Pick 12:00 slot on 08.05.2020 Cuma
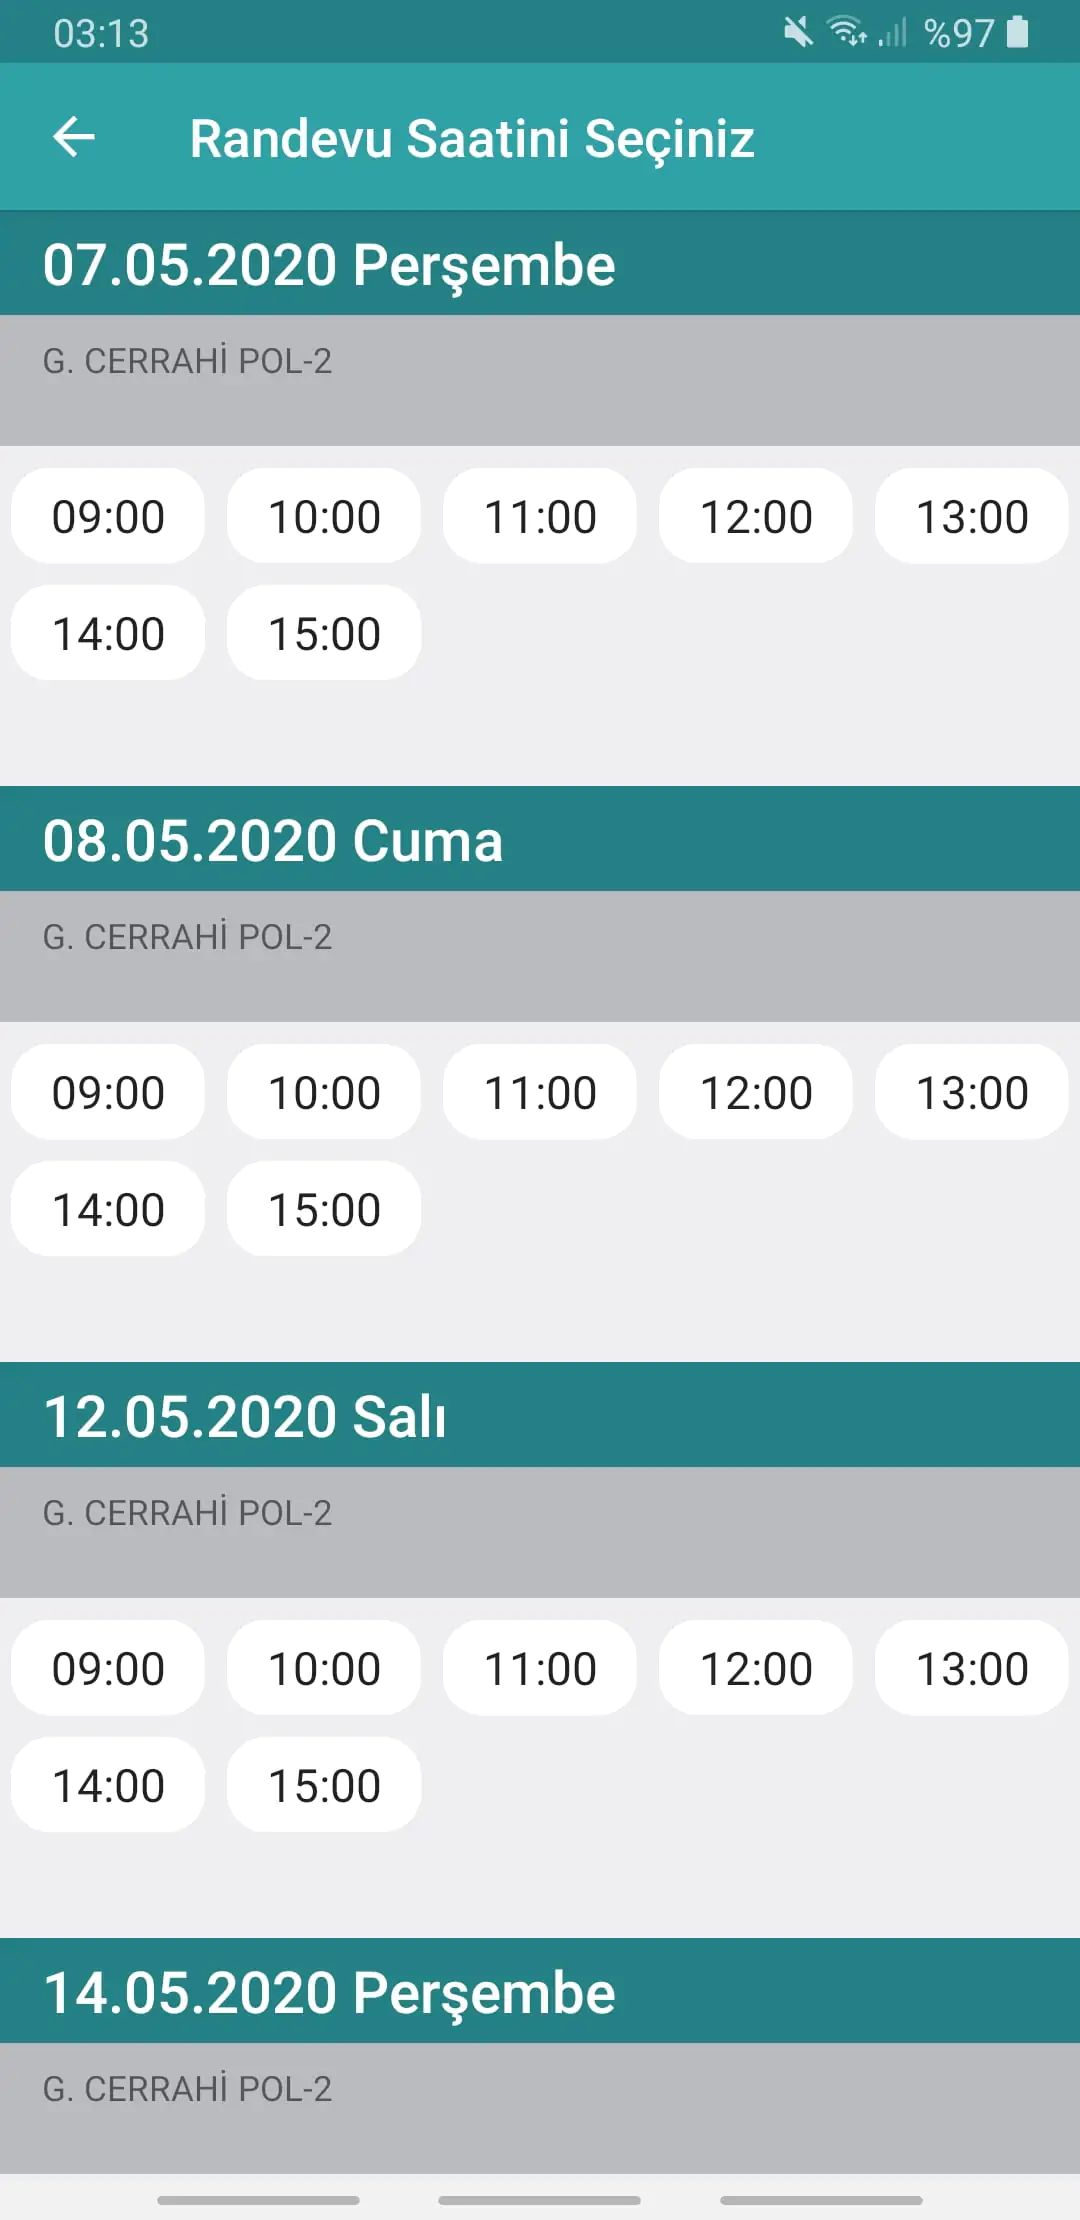 point(756,1093)
